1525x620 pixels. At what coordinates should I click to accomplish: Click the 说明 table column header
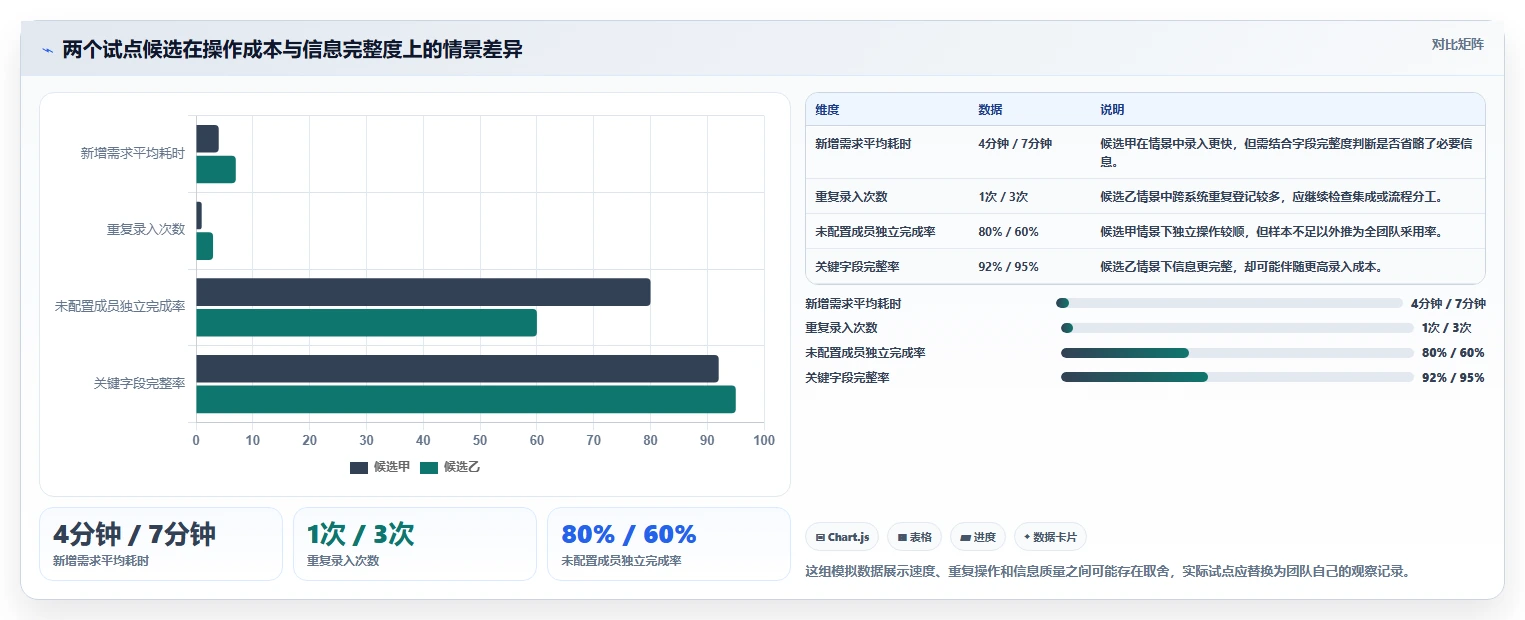(x=1112, y=109)
